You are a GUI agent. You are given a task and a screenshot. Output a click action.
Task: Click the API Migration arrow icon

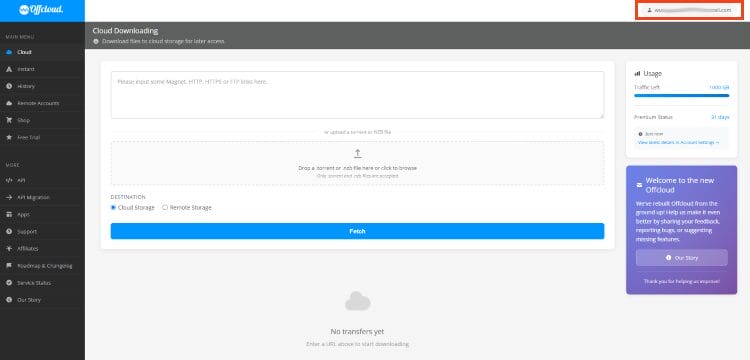9,197
